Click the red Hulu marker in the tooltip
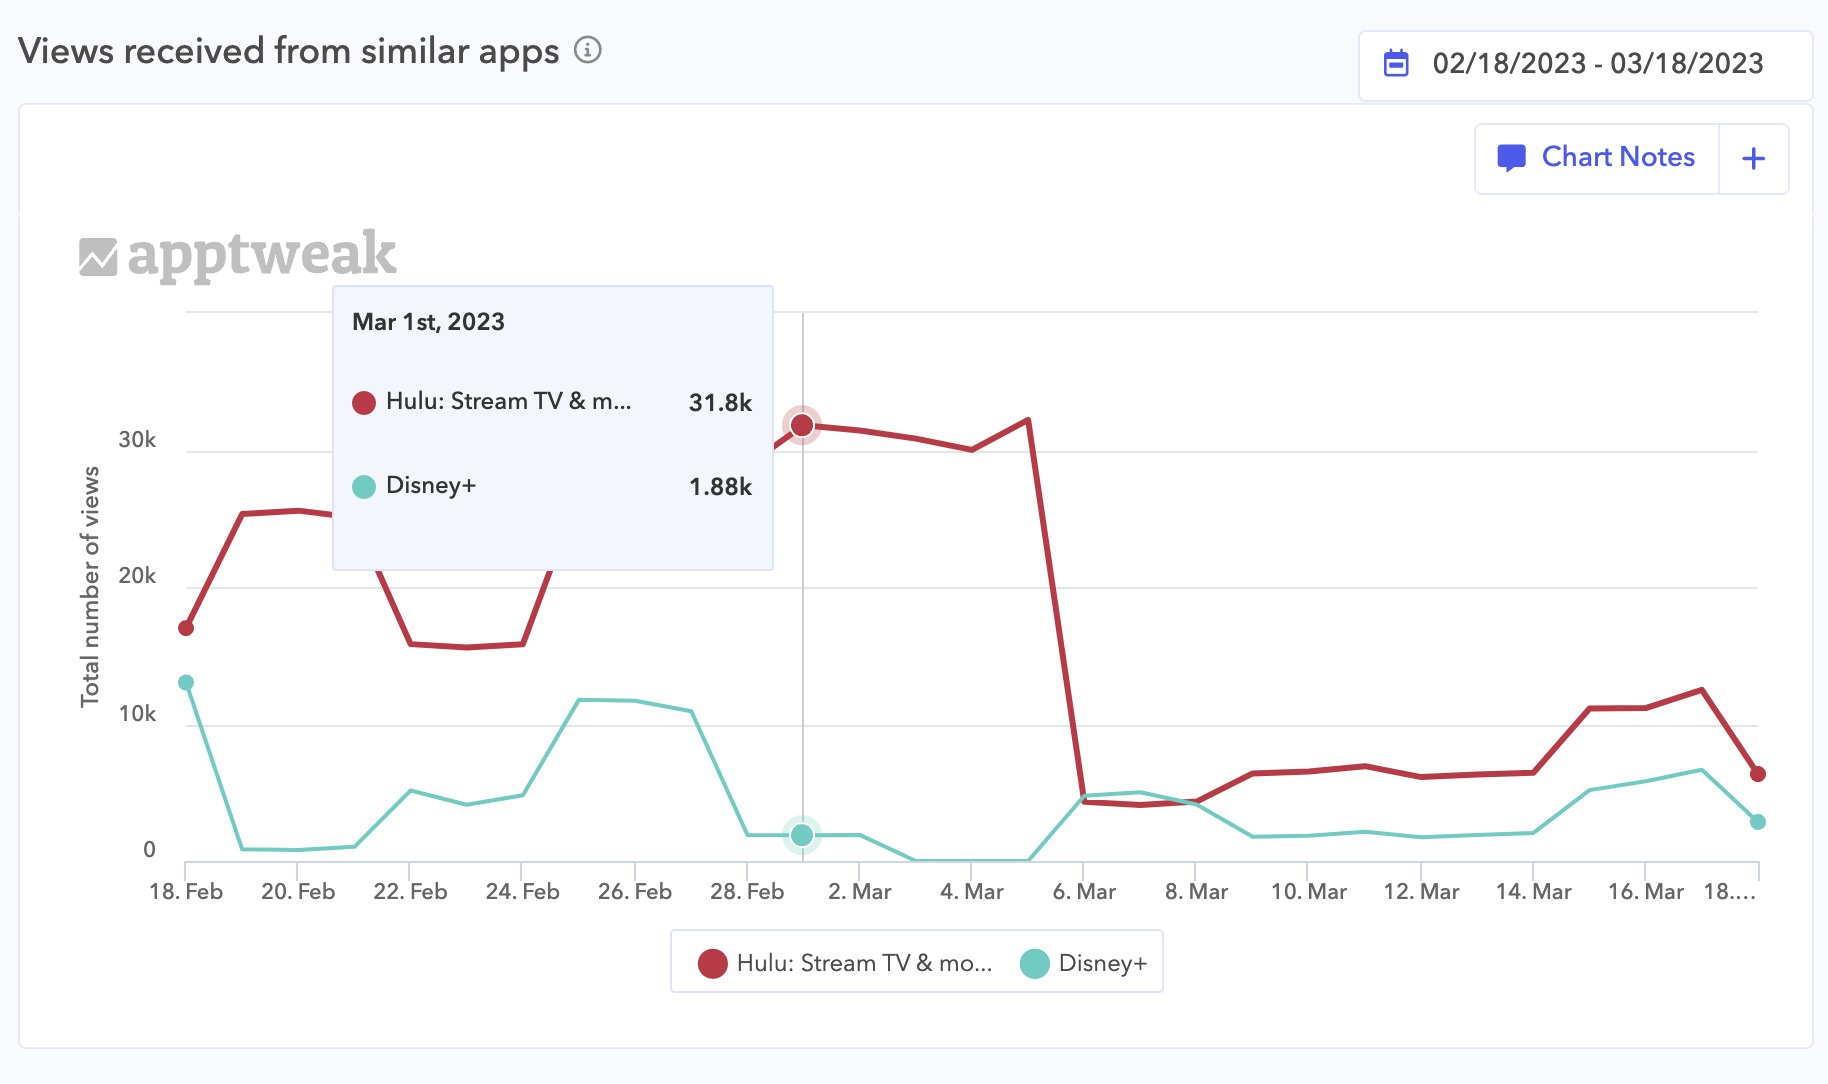 tap(364, 402)
